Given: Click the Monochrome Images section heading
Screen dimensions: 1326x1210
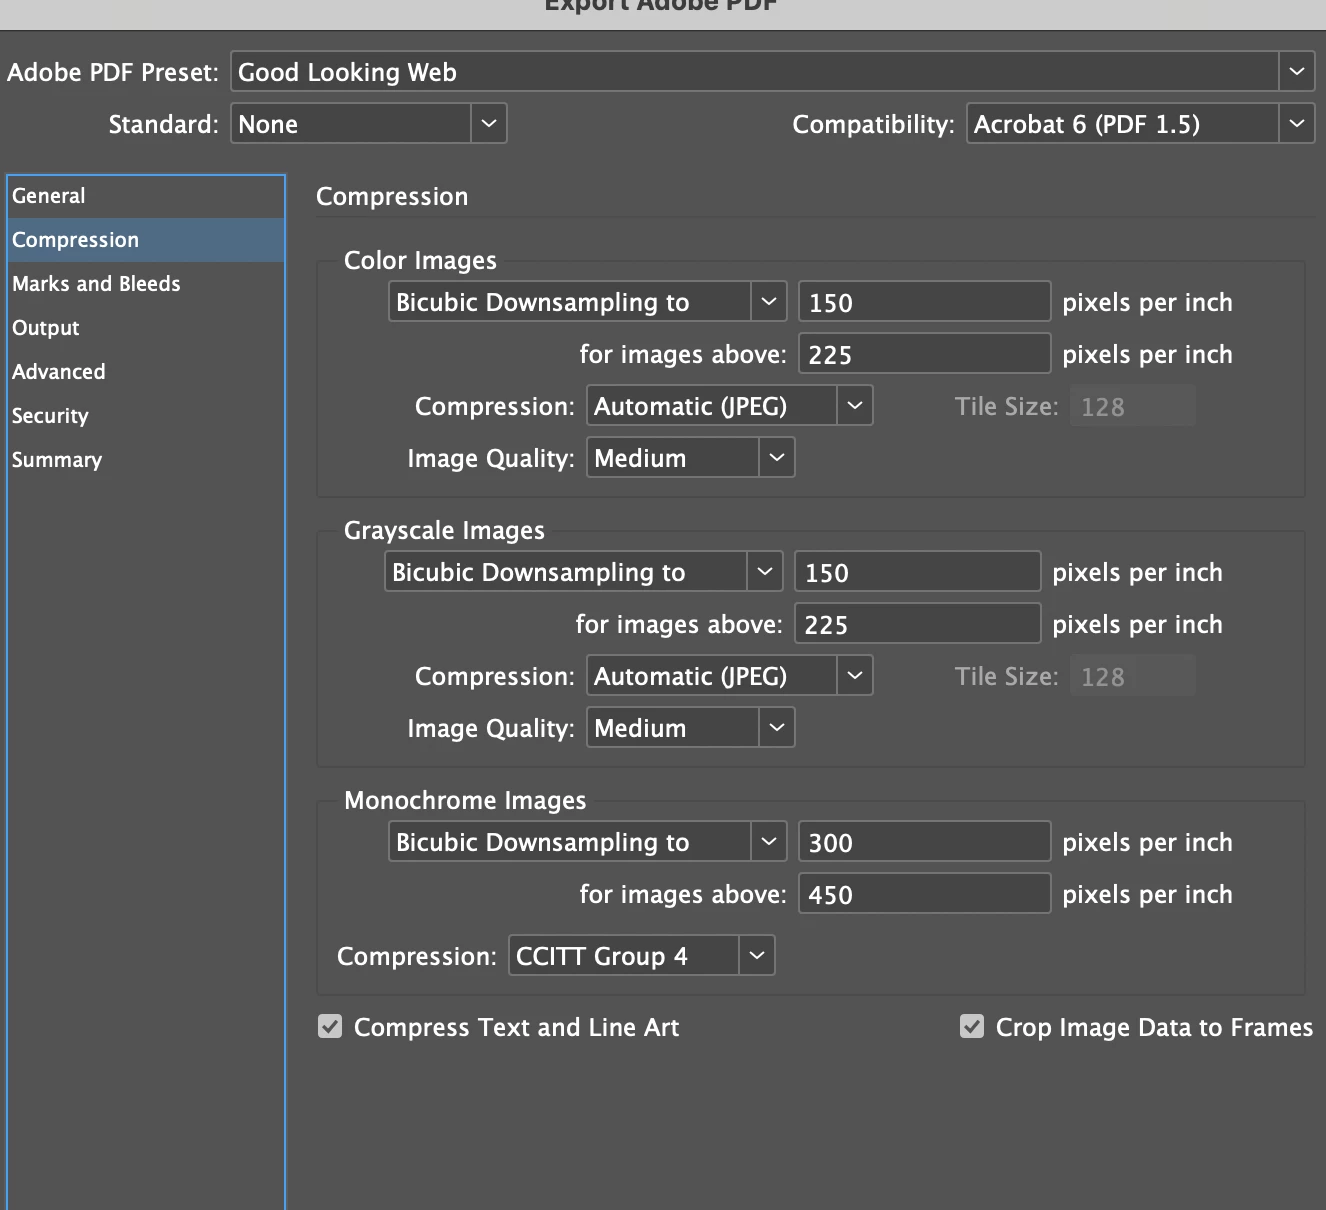Looking at the screenshot, I should pos(465,800).
